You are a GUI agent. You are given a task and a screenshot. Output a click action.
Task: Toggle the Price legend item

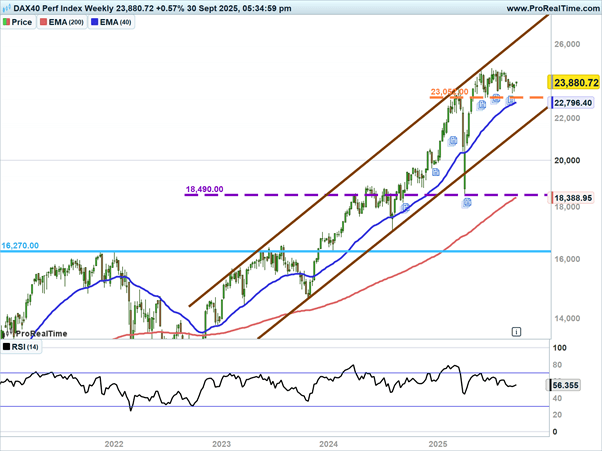click(x=22, y=22)
